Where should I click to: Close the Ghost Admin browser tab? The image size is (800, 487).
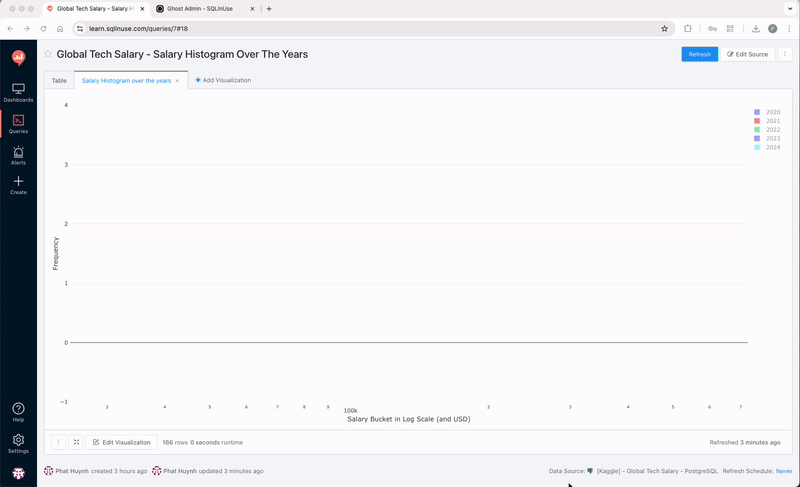[x=252, y=9]
